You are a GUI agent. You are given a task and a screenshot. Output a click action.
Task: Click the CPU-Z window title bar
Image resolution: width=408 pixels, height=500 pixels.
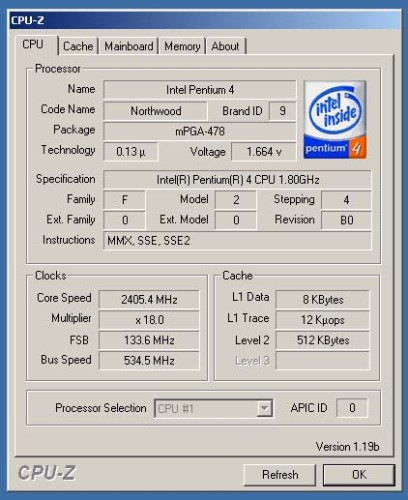pyautogui.click(x=205, y=20)
